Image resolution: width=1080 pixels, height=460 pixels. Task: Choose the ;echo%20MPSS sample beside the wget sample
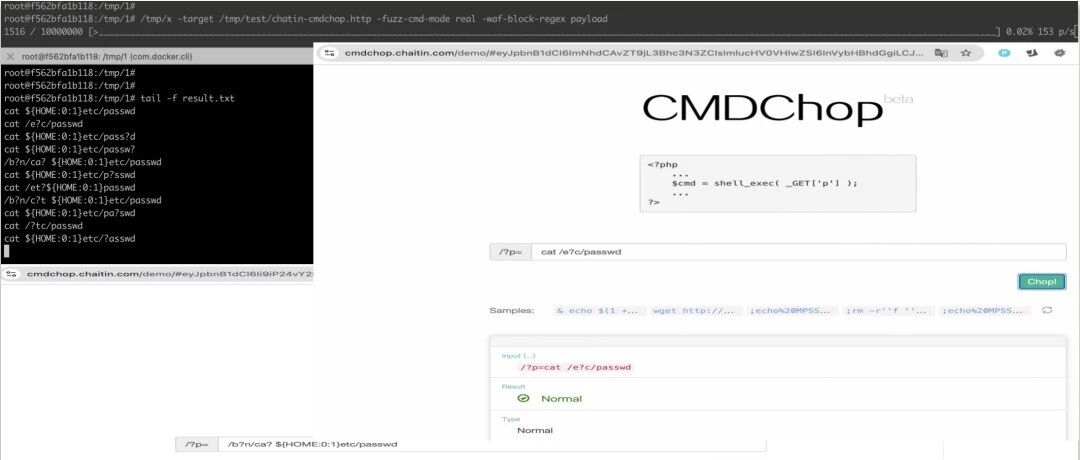[x=793, y=311]
